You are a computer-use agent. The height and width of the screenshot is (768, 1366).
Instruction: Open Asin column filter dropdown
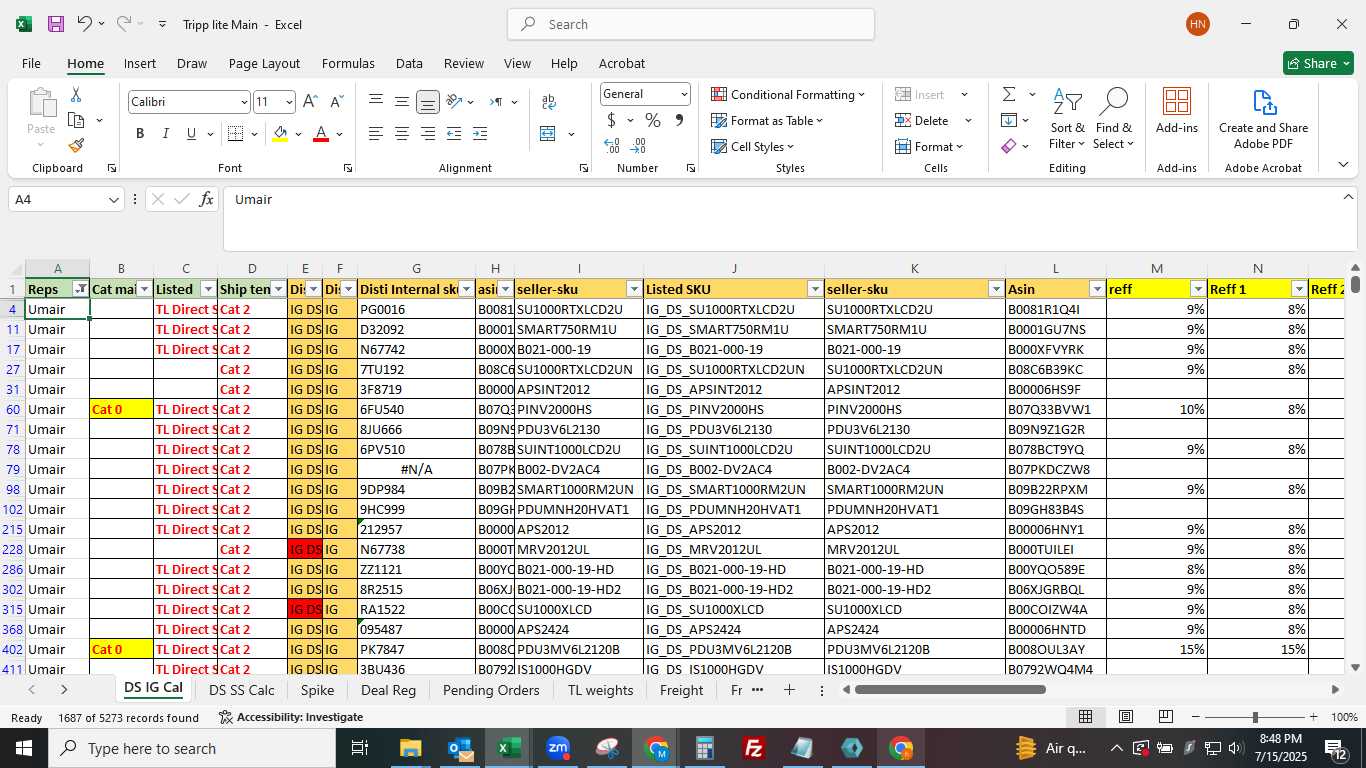coord(1097,289)
